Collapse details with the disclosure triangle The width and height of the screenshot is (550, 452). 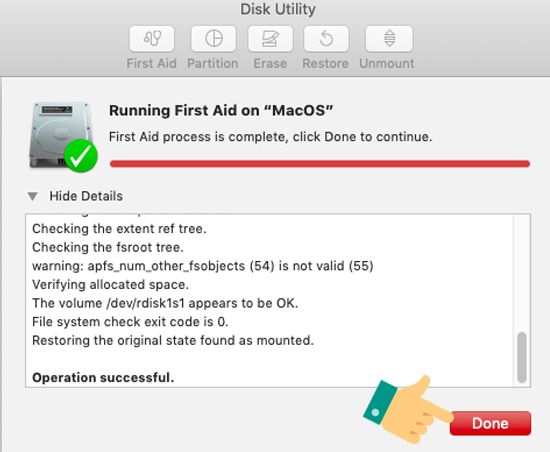(x=33, y=196)
